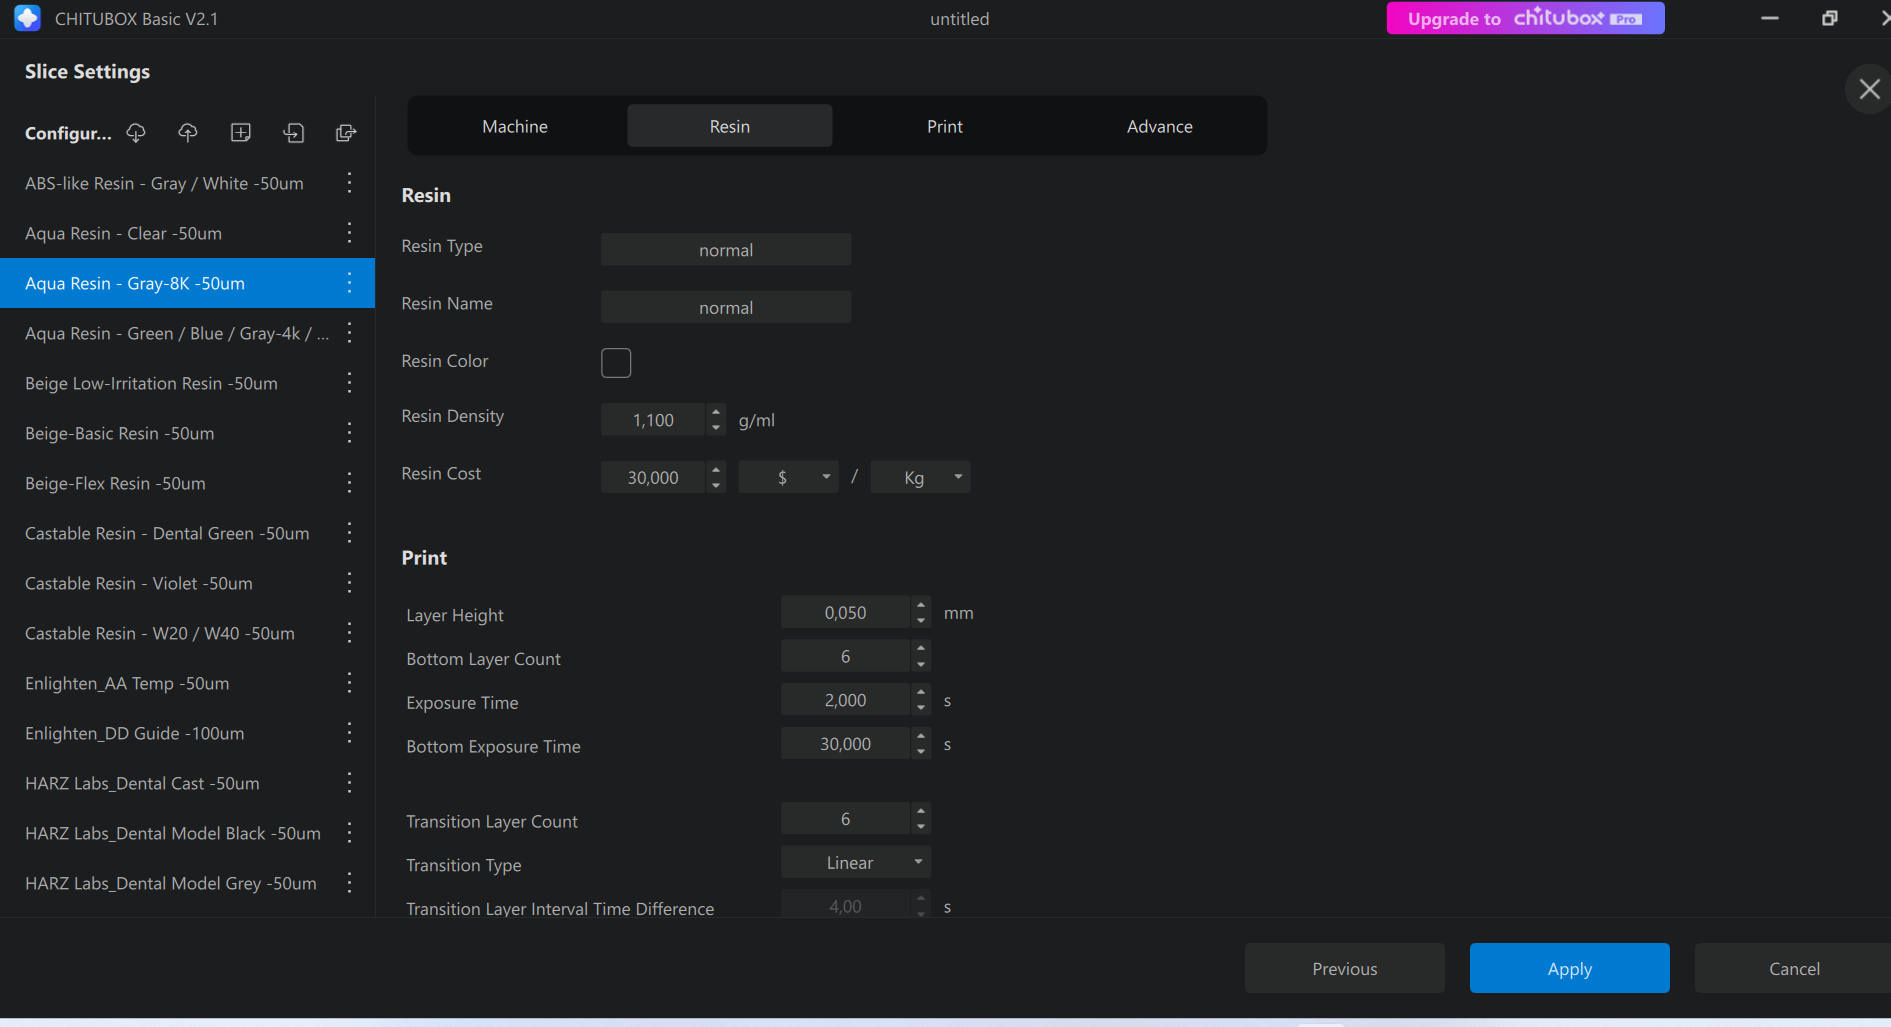Decrease the Bottom Layer Count value
Screen dimensions: 1891x1027
[x=921, y=665]
